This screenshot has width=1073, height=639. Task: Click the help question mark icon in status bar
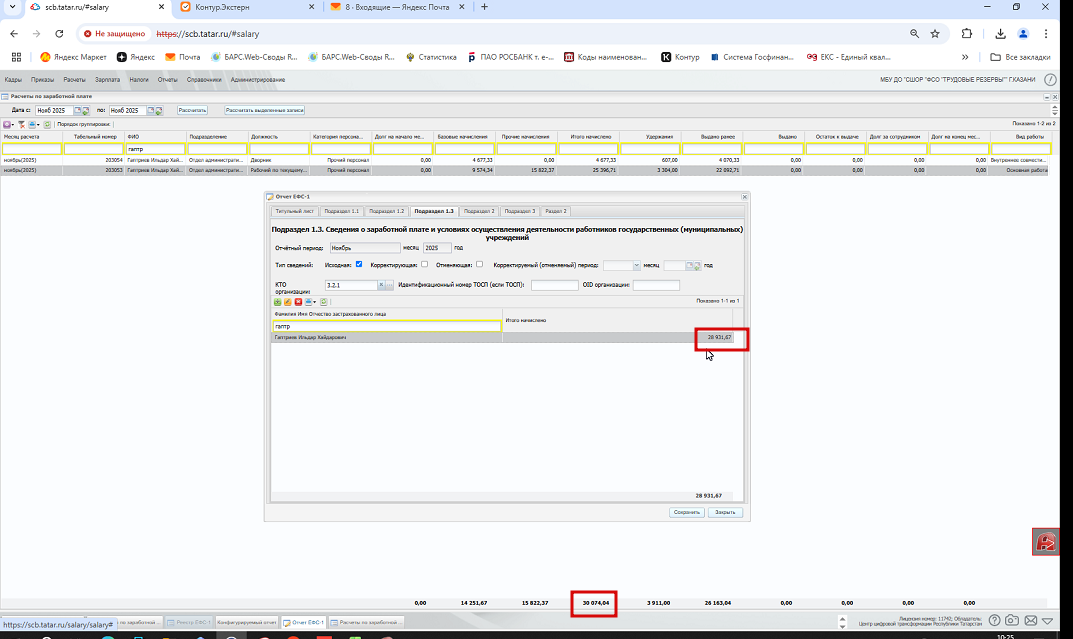994,620
